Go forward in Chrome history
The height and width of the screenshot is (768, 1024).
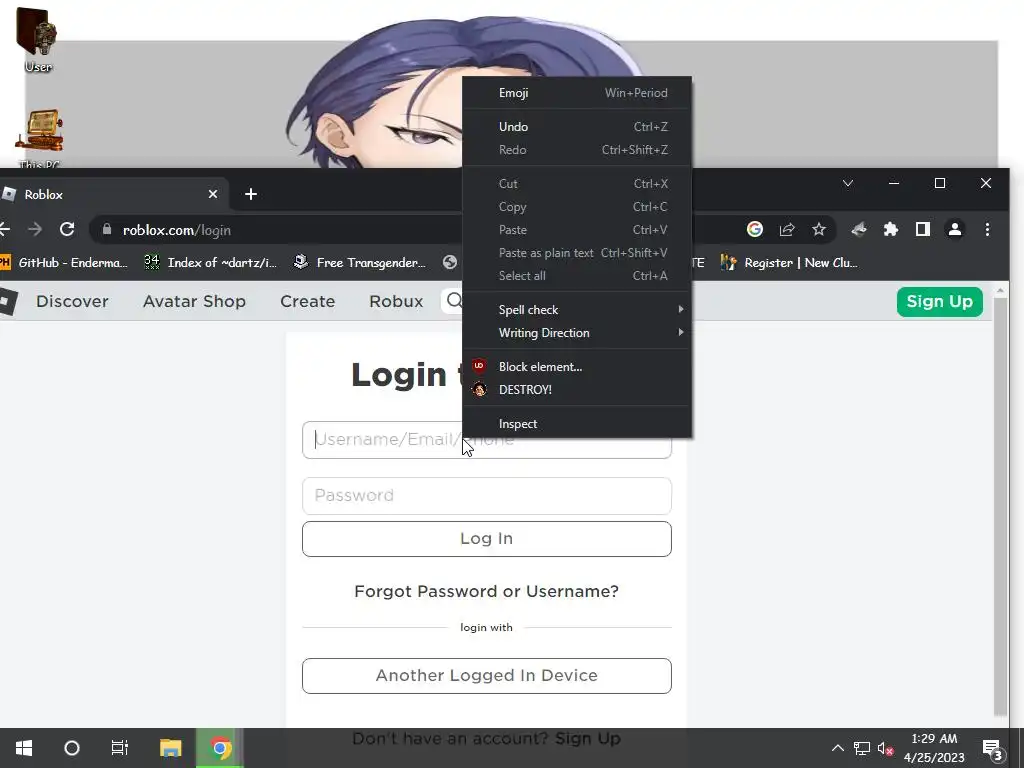tap(35, 229)
